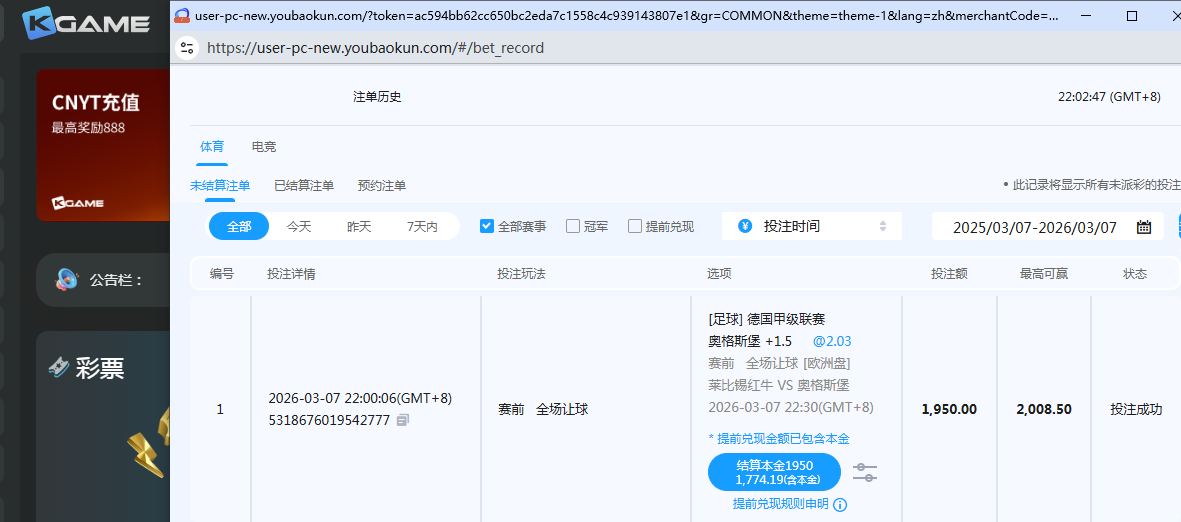Select 已结算注单 tab
Viewport: 1181px width, 522px height.
(x=304, y=185)
